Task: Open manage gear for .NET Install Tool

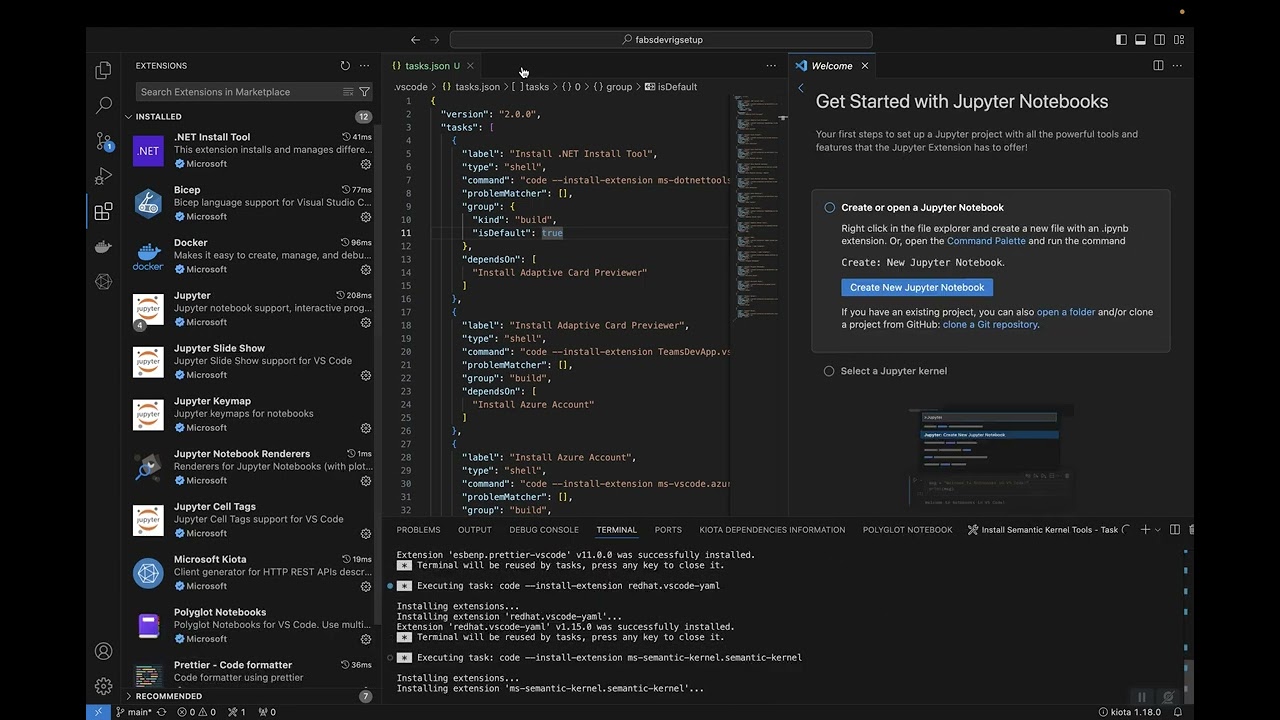Action: (x=366, y=164)
